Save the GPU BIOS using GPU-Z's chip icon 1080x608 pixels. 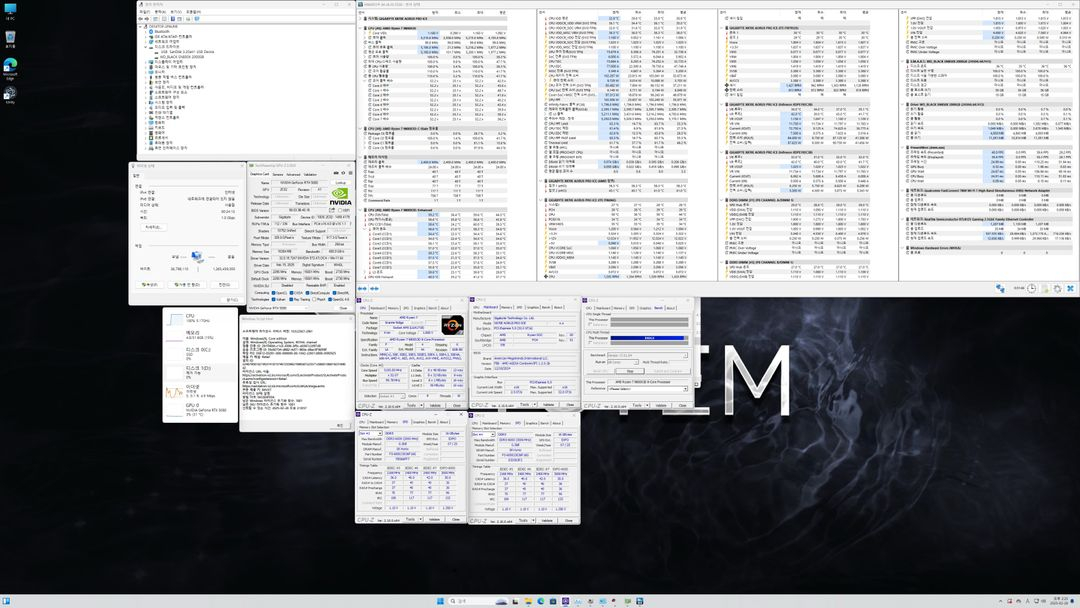[x=332, y=210]
